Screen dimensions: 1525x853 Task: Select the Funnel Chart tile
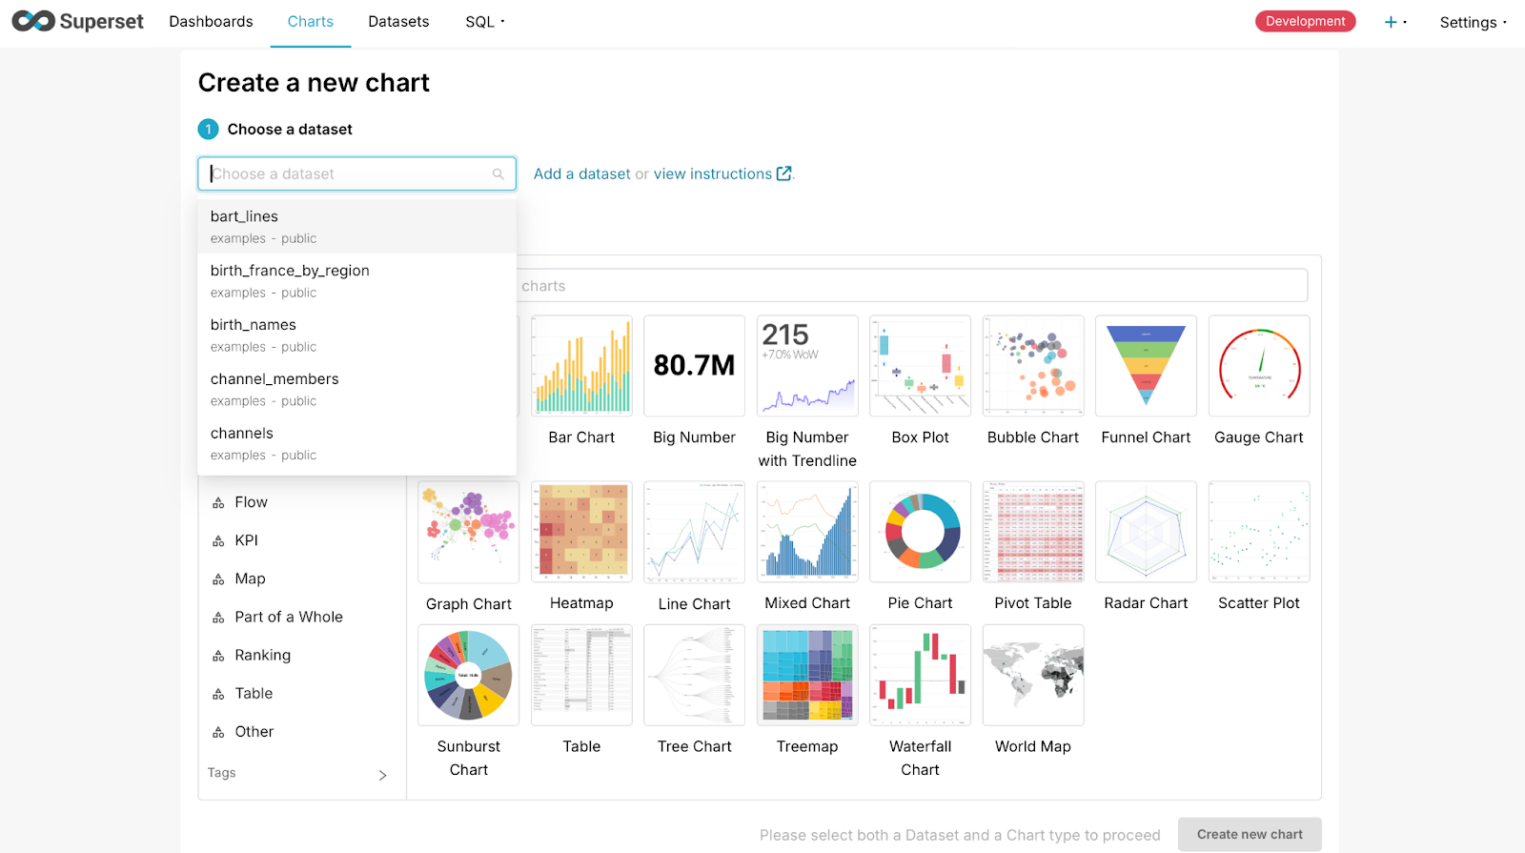tap(1145, 366)
